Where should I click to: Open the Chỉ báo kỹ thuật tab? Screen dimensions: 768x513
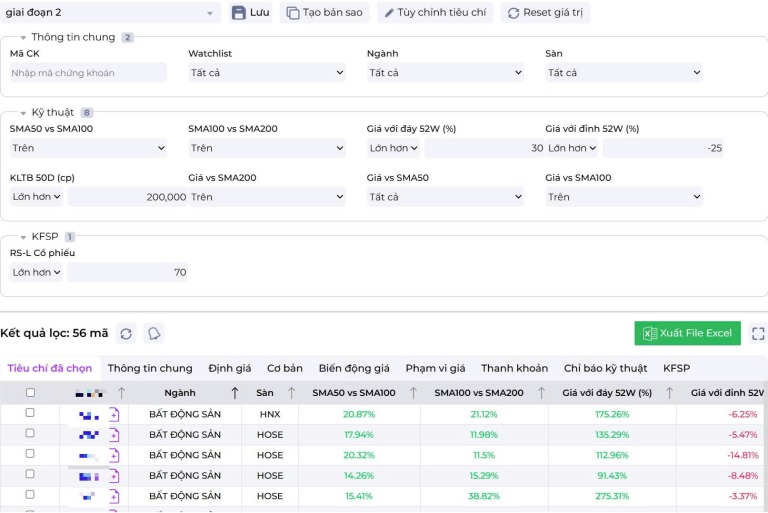coord(605,368)
